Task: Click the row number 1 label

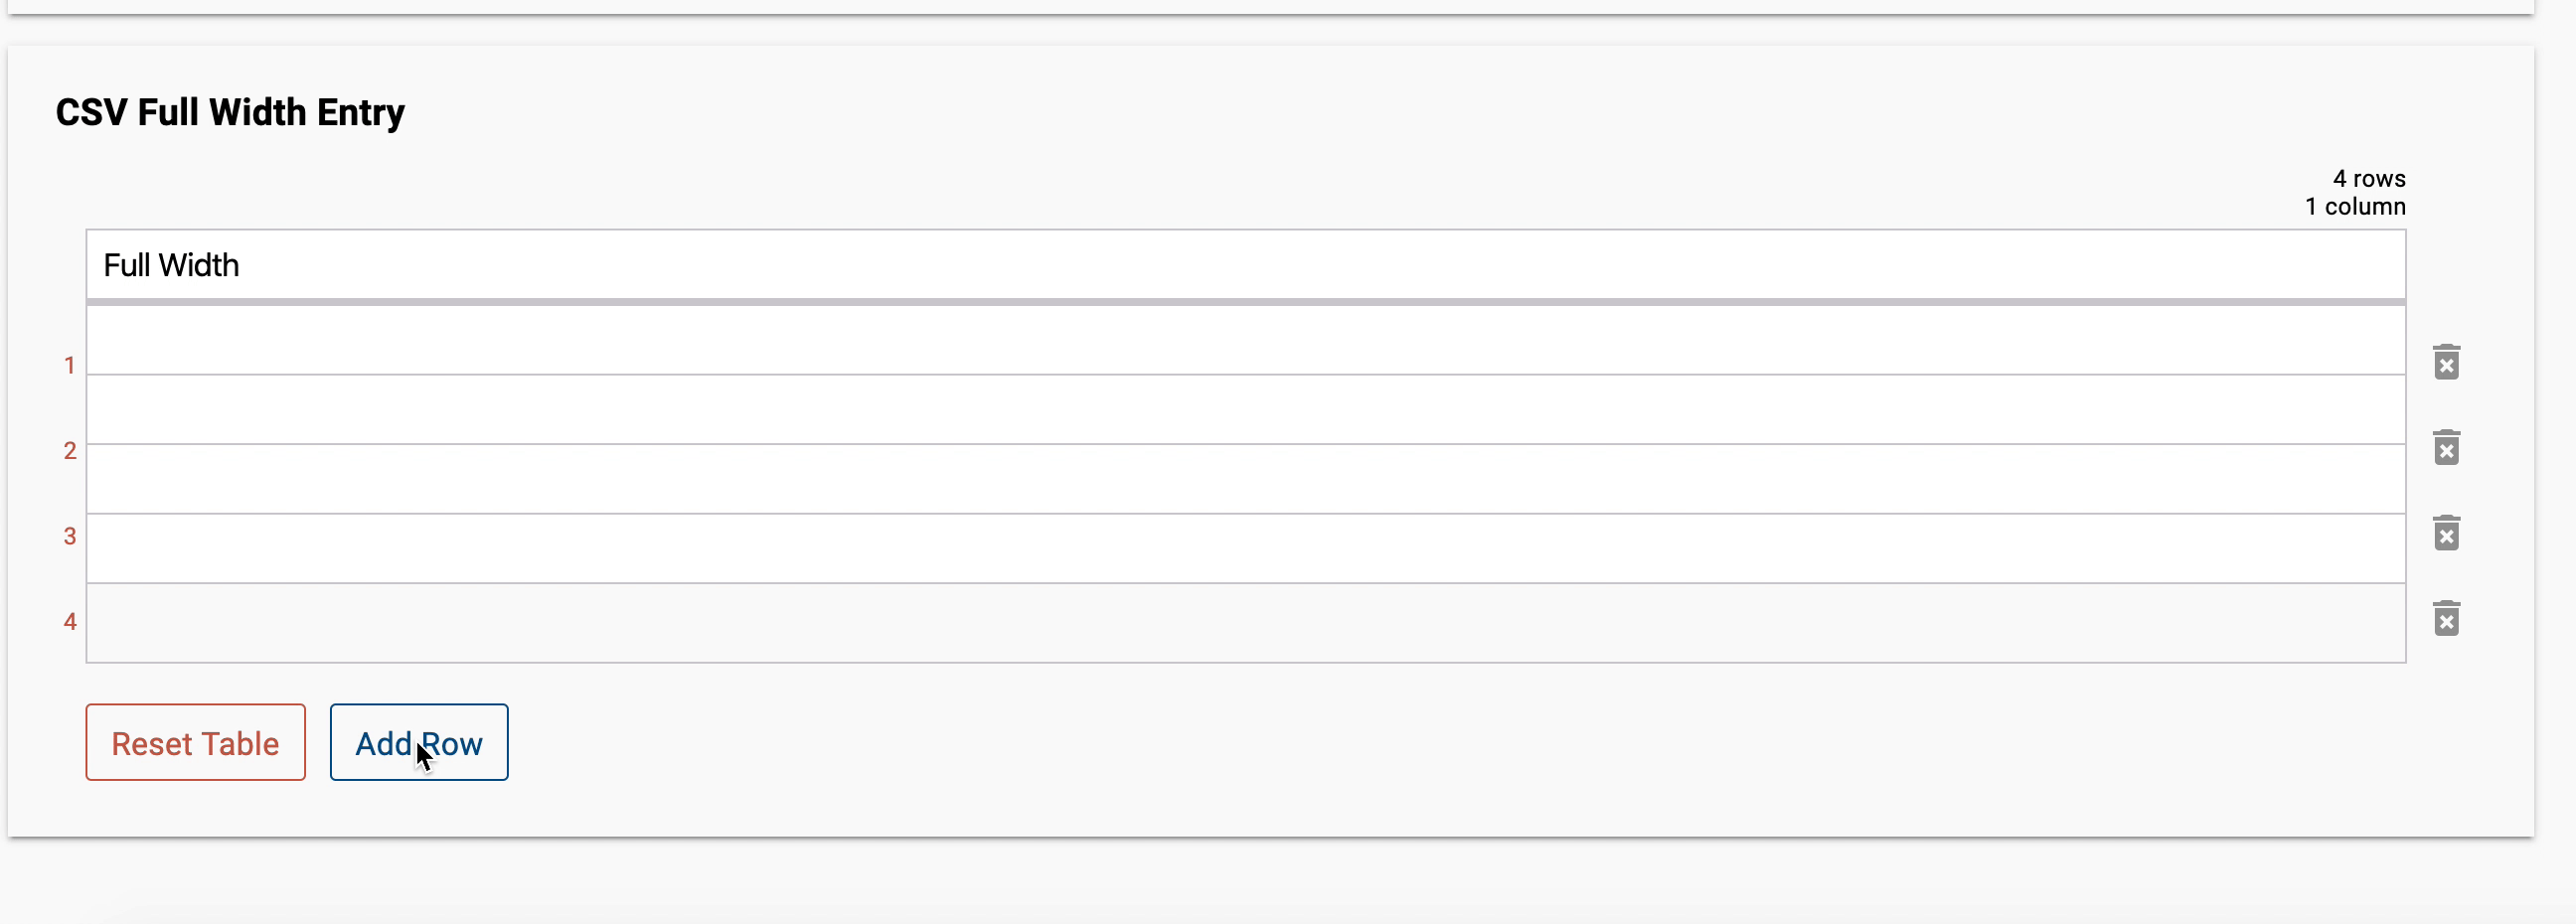Action: tap(69, 365)
